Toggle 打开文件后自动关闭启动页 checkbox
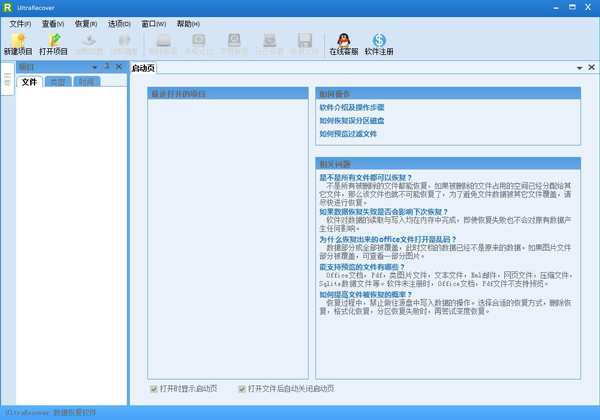The height and width of the screenshot is (420, 600). (242, 389)
